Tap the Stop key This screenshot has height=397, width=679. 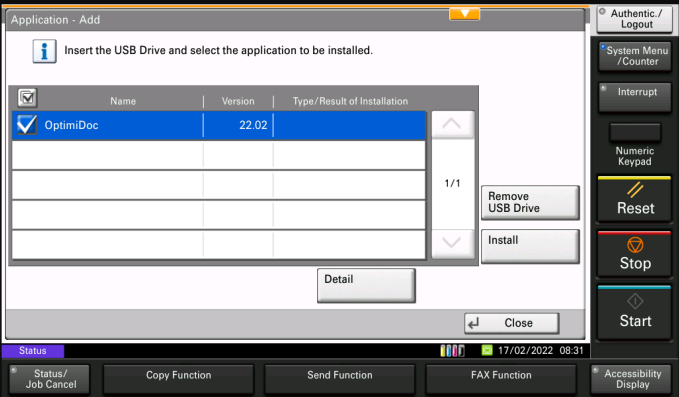[x=635, y=254]
